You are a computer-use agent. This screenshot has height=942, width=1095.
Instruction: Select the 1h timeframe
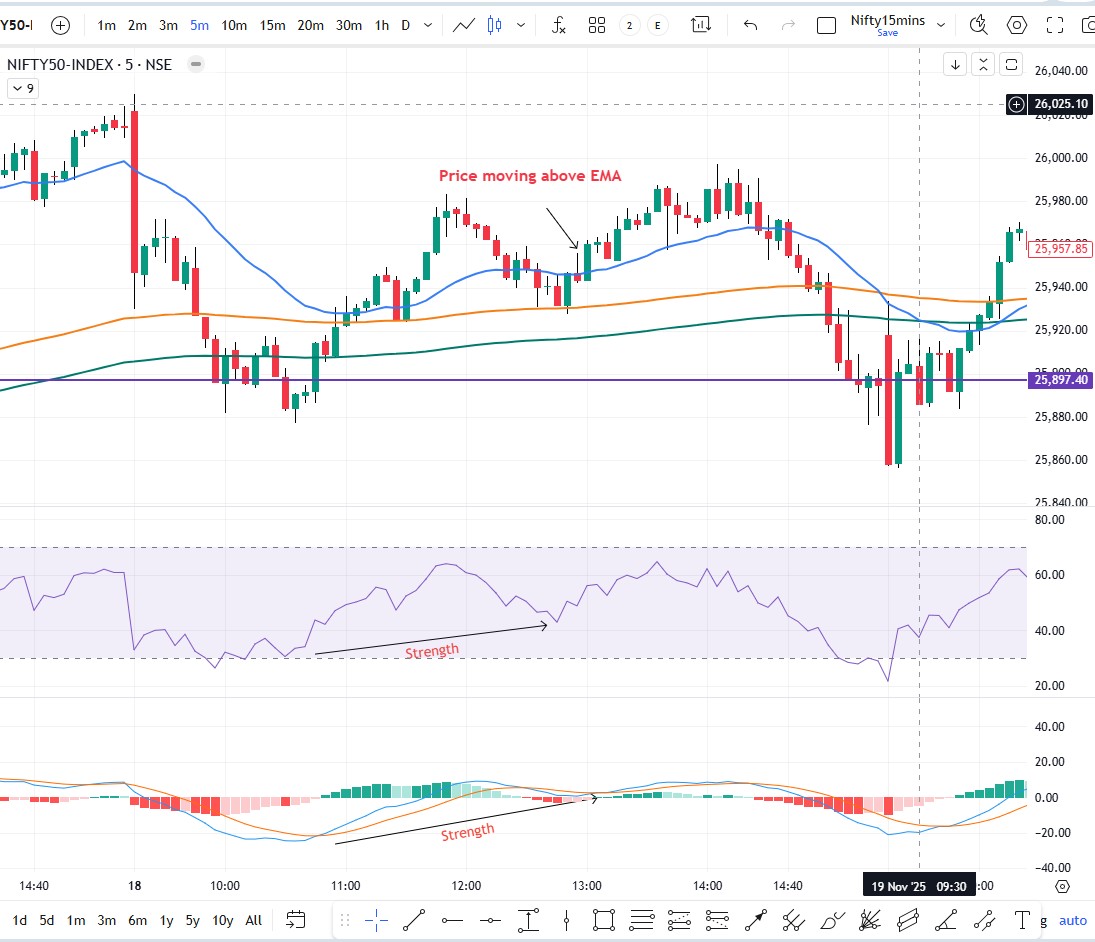click(382, 26)
